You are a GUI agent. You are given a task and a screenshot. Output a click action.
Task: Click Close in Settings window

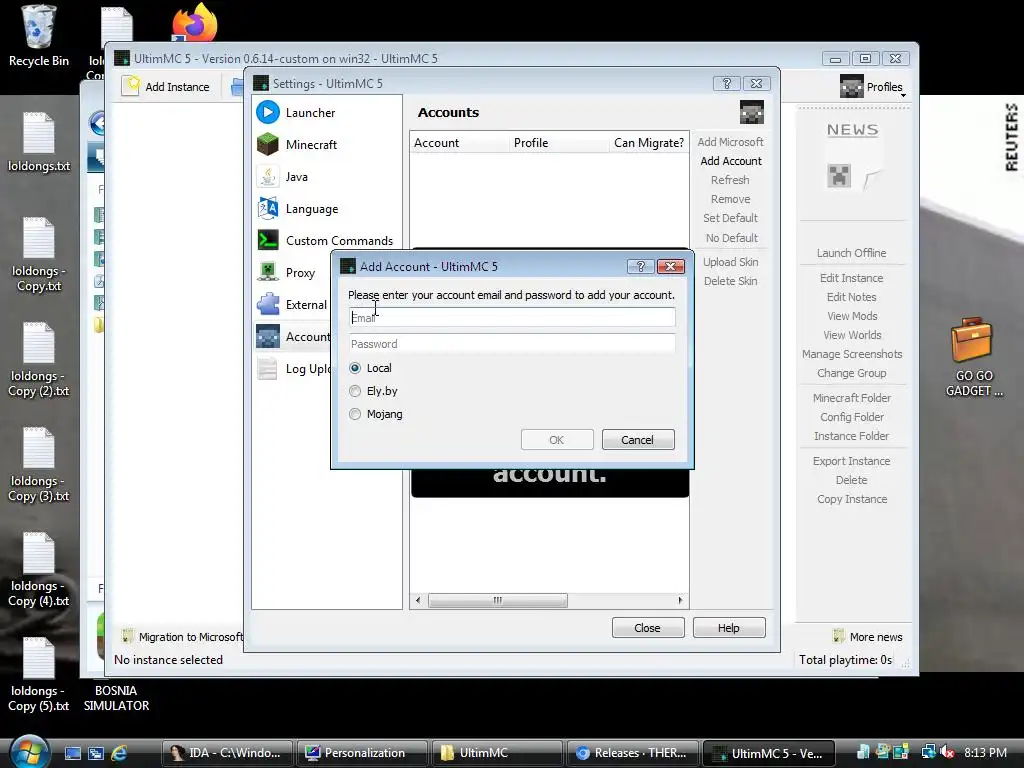[647, 628]
